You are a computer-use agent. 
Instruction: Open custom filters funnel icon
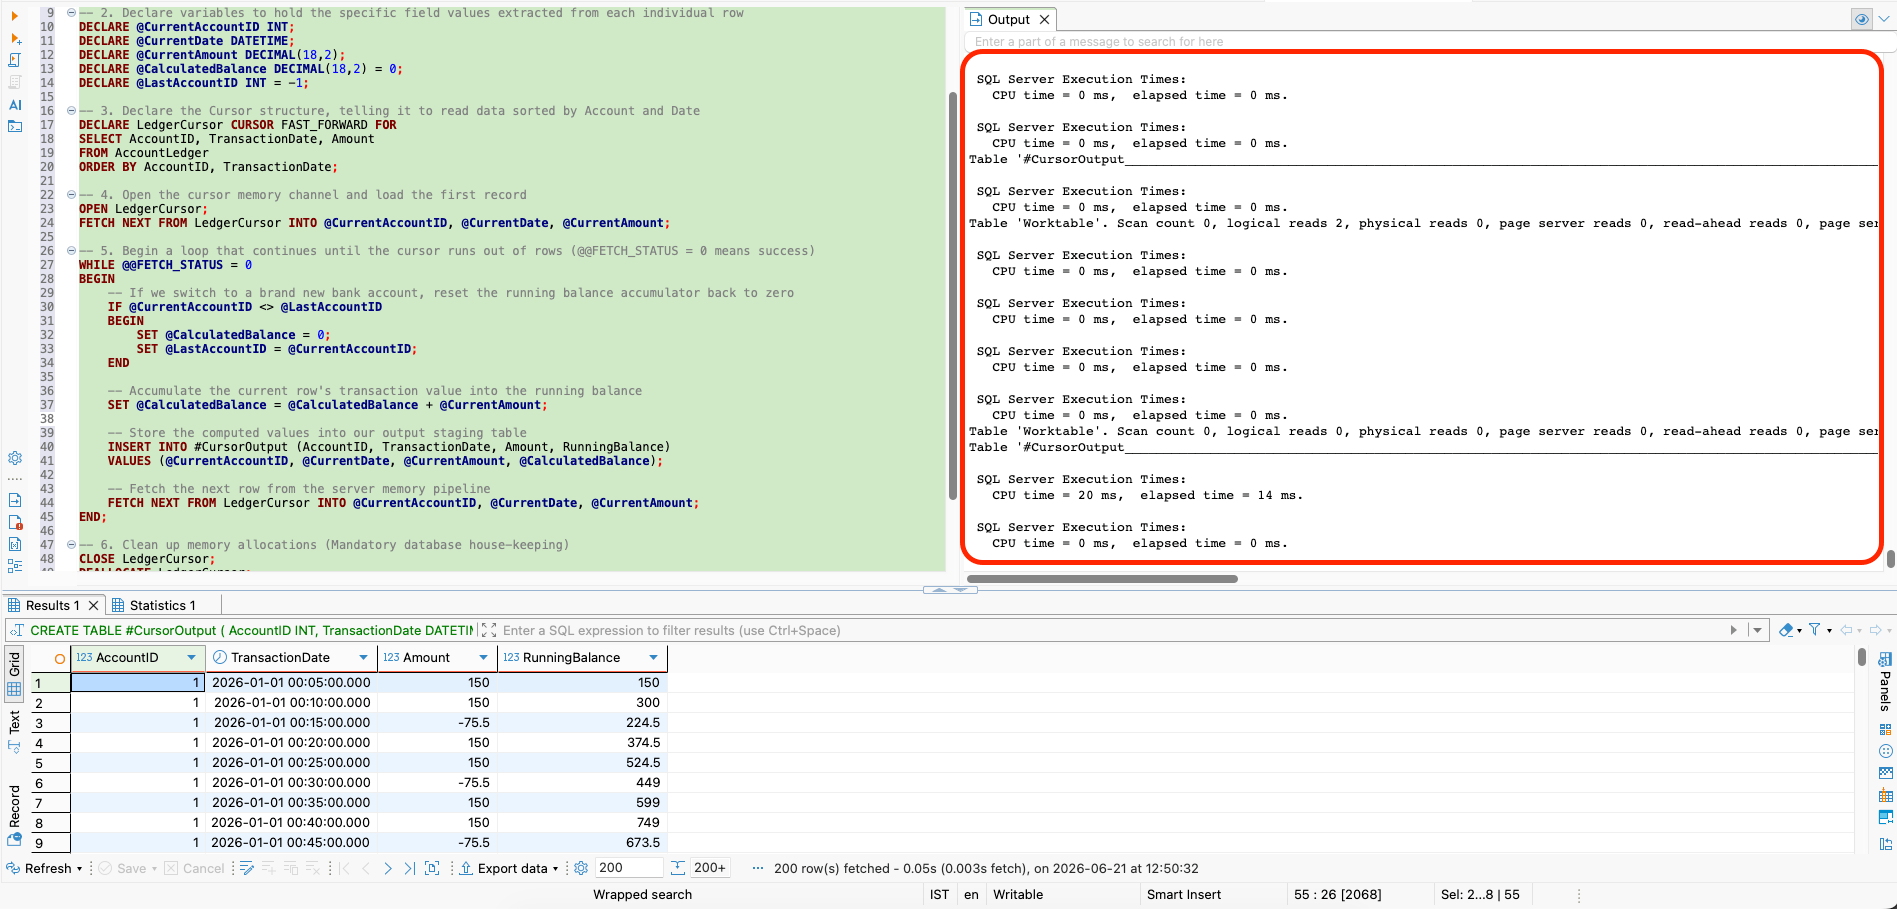pos(1815,630)
